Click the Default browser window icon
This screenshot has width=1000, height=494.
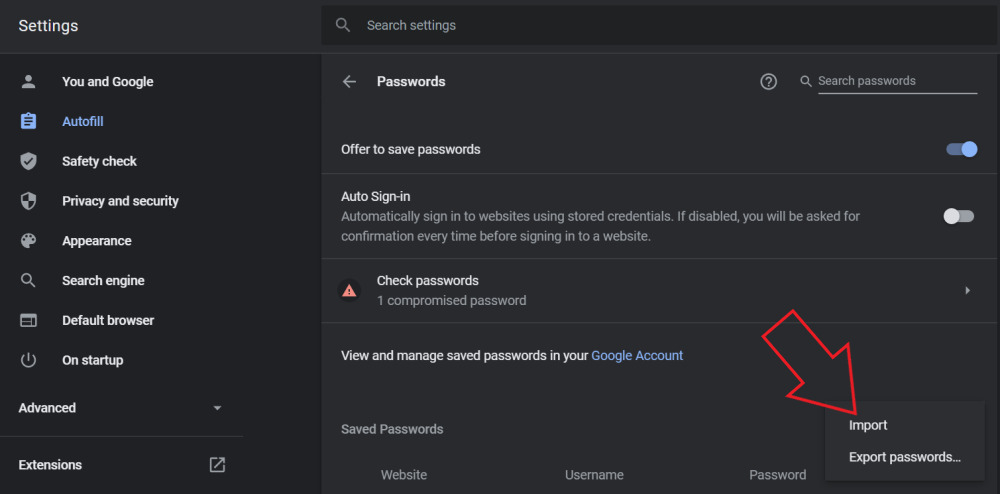click(28, 320)
